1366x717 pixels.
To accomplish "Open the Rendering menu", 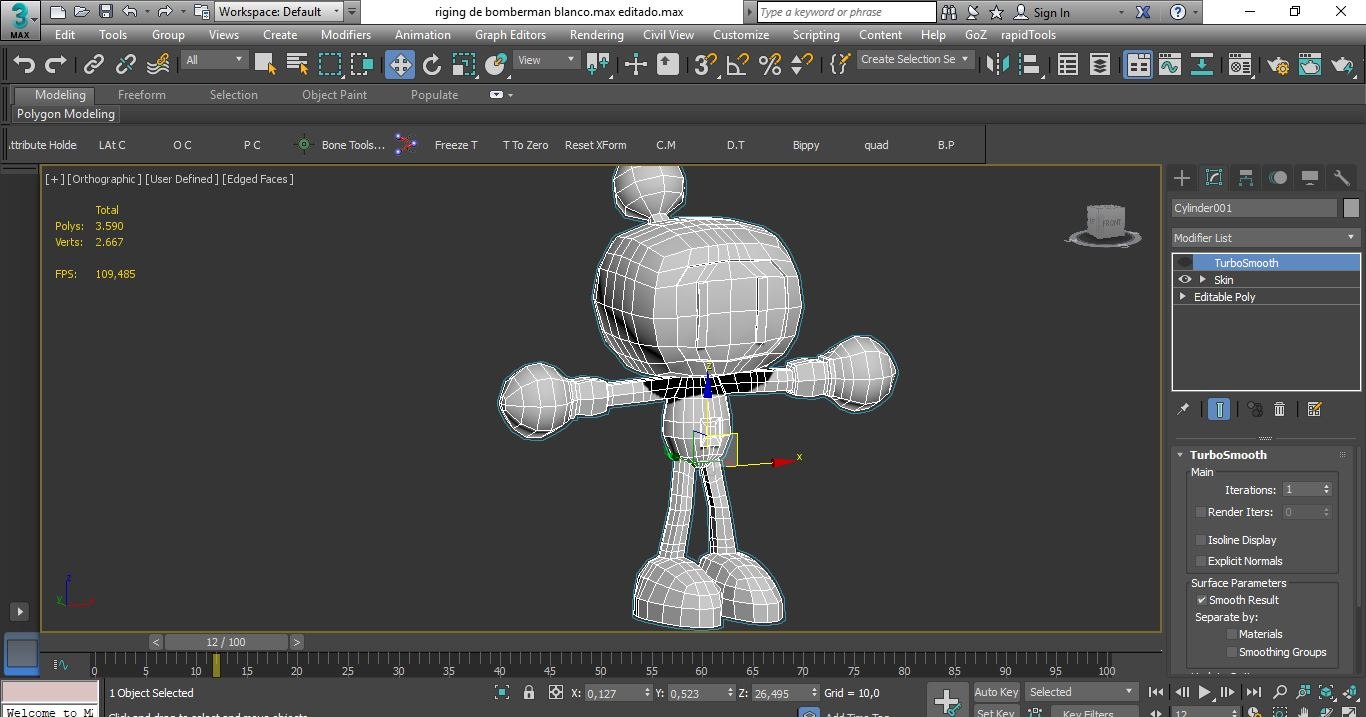I will pos(597,34).
